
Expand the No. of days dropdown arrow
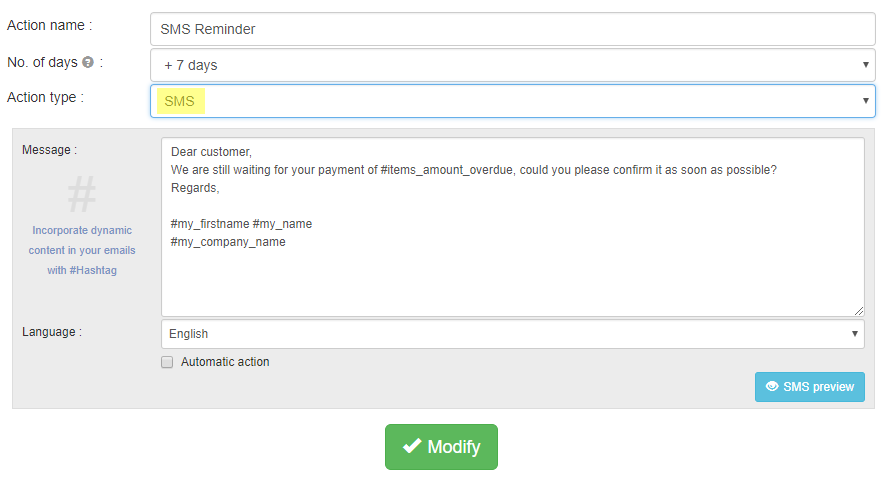click(865, 65)
